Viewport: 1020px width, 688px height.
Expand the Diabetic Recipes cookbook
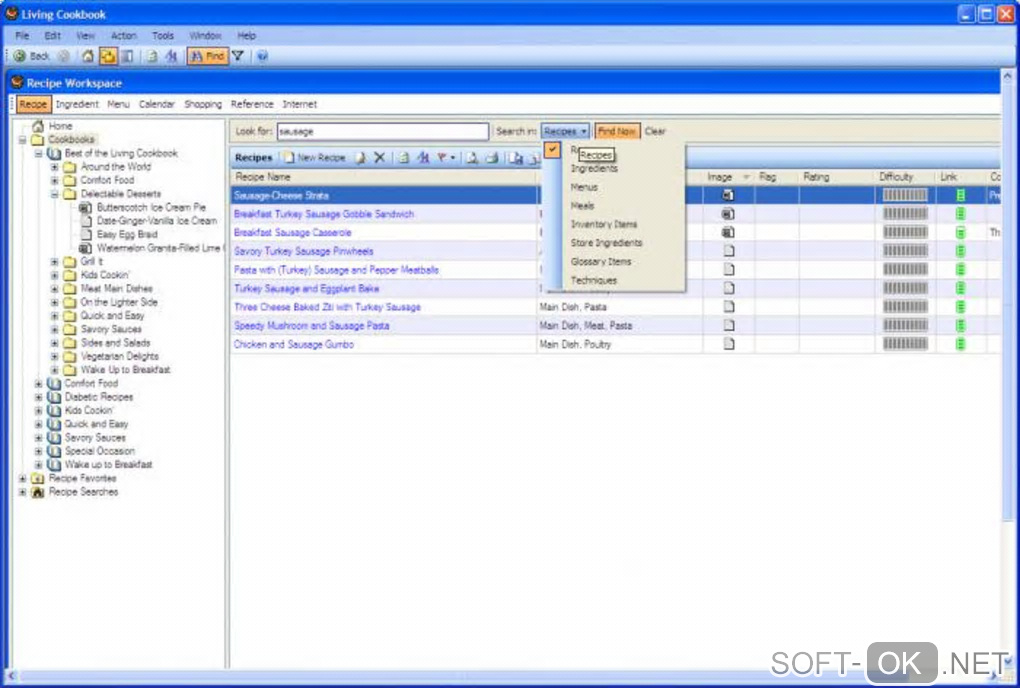[x=39, y=397]
